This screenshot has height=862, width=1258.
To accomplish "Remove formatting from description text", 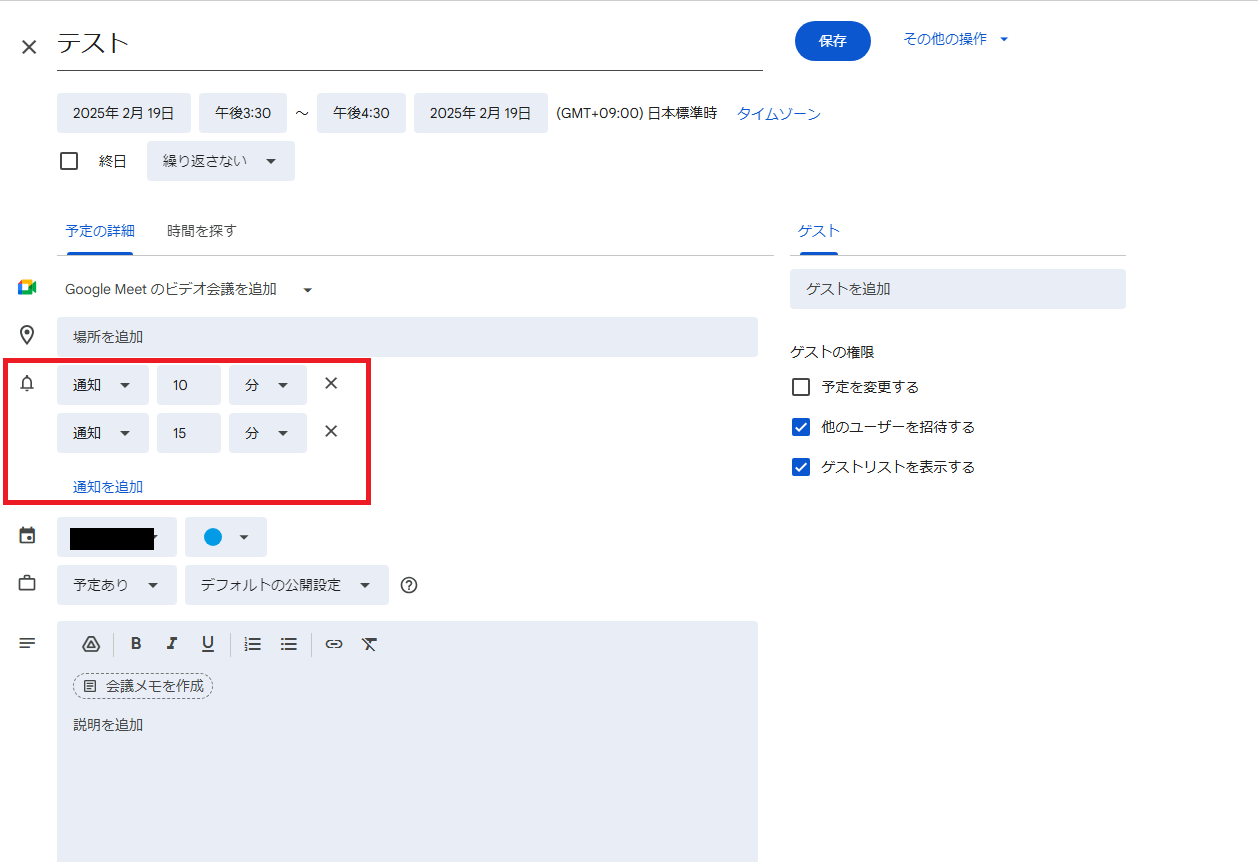I will [369, 644].
